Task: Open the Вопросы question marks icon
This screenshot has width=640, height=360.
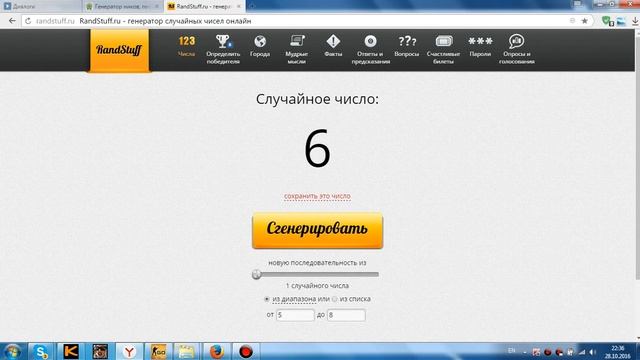Action: click(407, 41)
